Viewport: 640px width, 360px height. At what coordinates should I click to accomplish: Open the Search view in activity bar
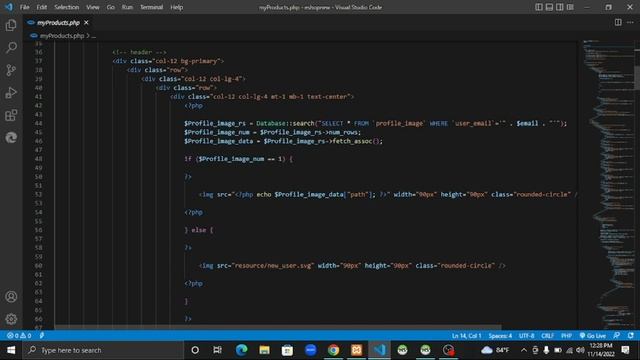11,48
